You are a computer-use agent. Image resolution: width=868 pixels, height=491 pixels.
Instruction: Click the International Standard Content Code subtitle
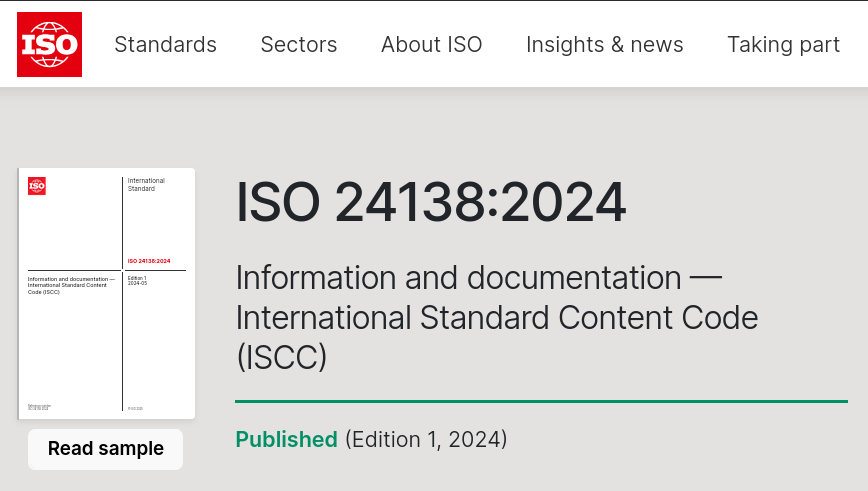[x=496, y=317]
